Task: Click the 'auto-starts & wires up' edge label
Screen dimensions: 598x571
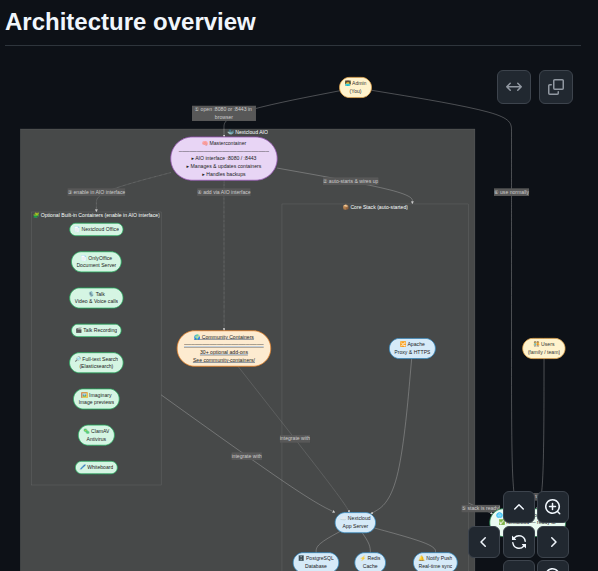Action: click(x=351, y=181)
